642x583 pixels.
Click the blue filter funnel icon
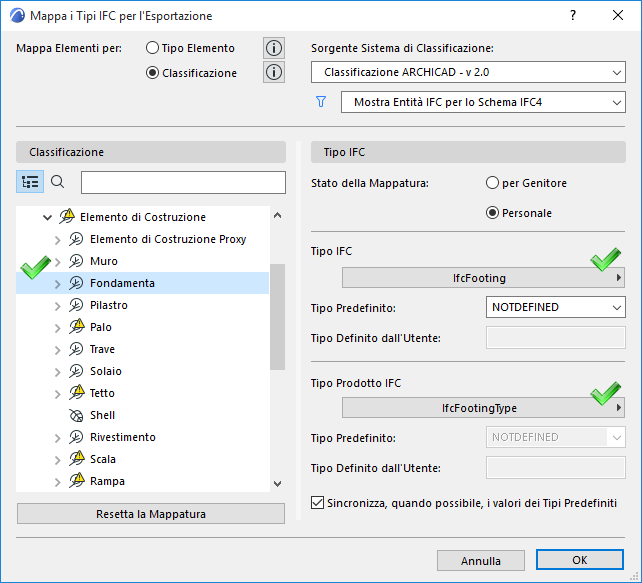point(321,102)
